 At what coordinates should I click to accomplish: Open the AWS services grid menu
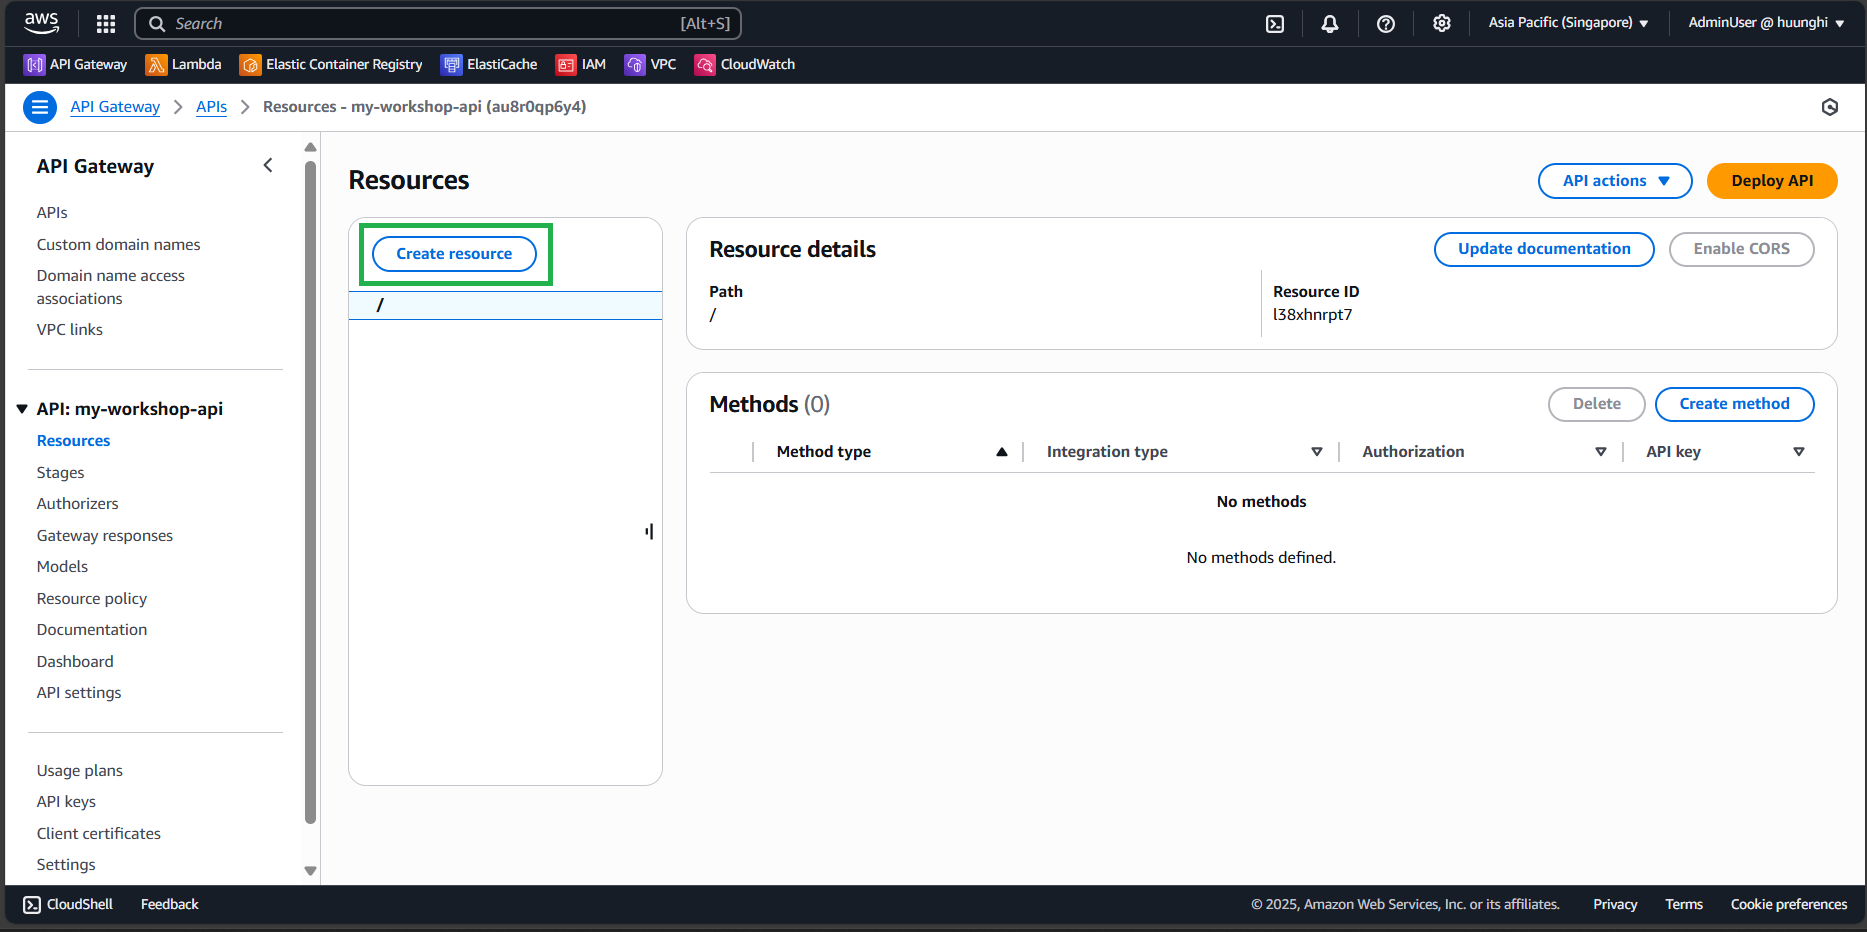(106, 23)
